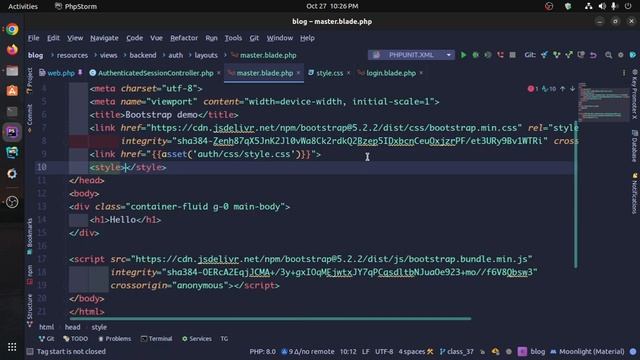Open the File menu
The image size is (640, 360).
pyautogui.click(x=33, y=38)
